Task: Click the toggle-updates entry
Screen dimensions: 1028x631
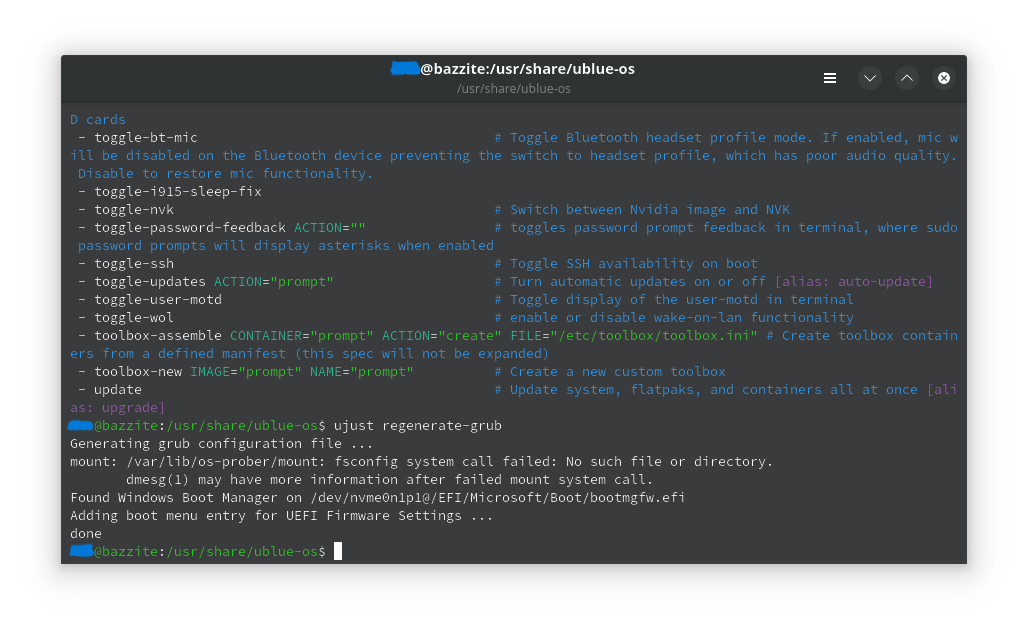Action: 149,281
